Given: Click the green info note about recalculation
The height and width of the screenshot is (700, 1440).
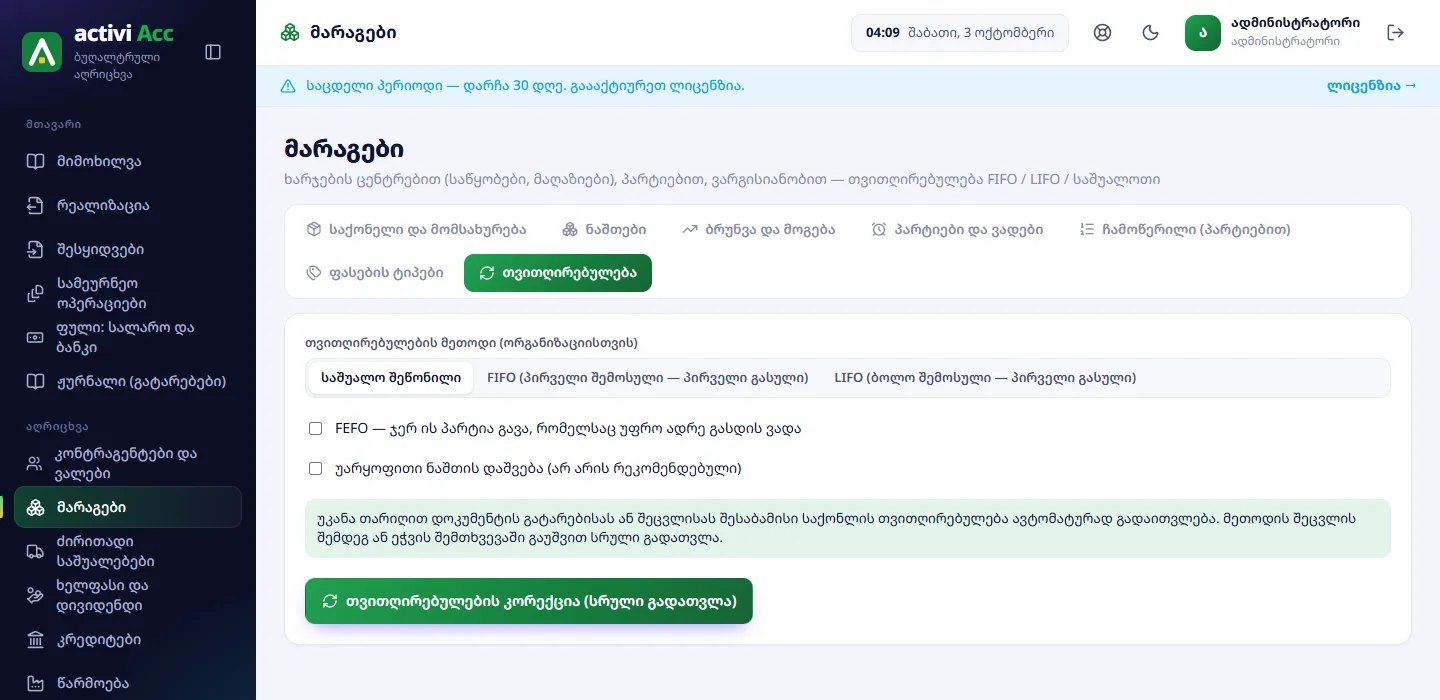Looking at the screenshot, I should (848, 528).
